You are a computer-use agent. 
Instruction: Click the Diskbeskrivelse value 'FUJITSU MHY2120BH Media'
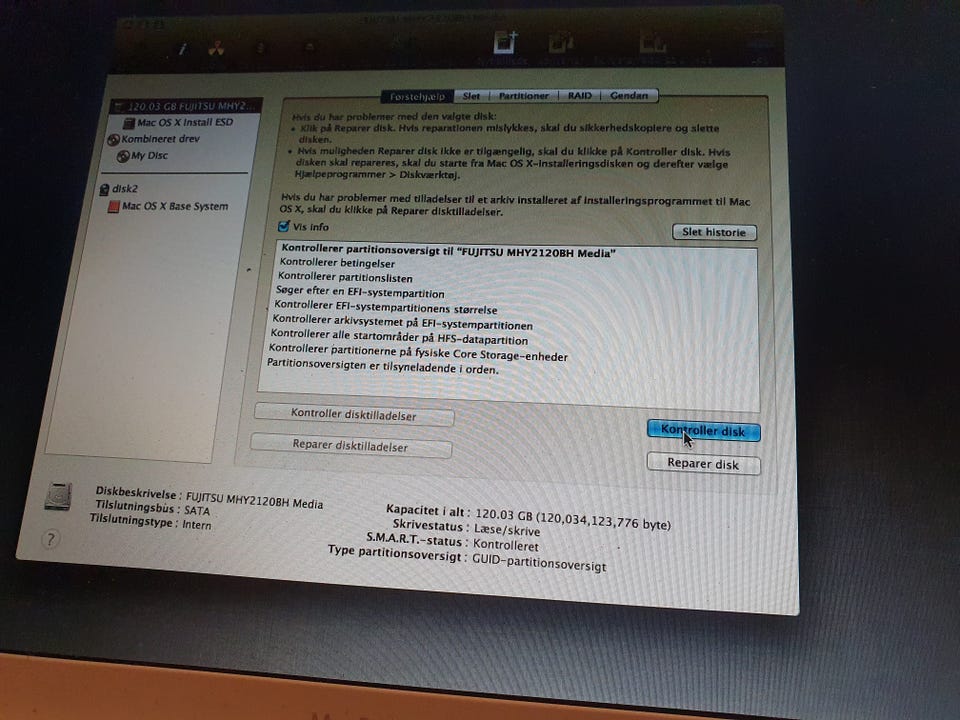[x=254, y=500]
